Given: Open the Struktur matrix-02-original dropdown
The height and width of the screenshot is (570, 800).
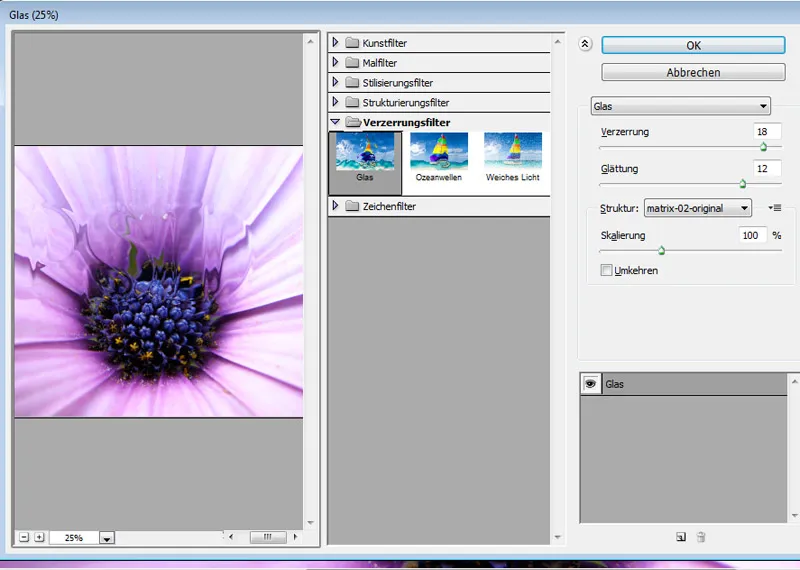Looking at the screenshot, I should pyautogui.click(x=697, y=208).
